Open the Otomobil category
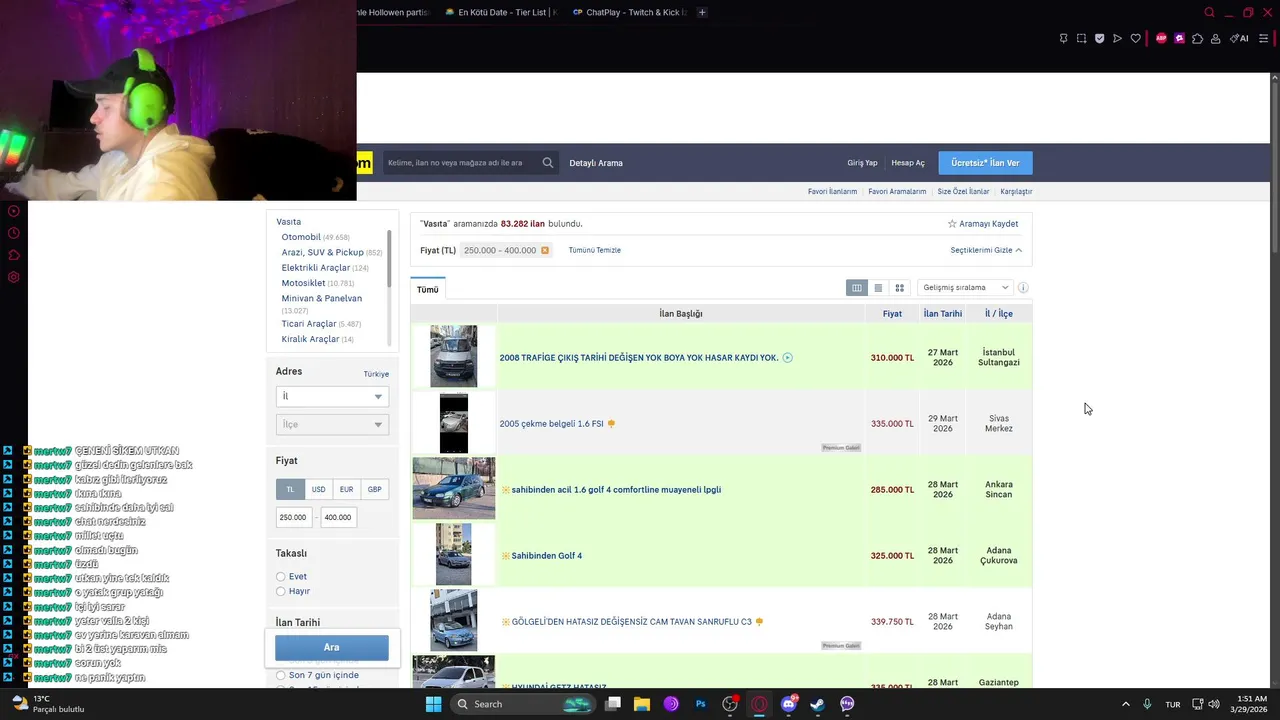This screenshot has width=1280, height=720. pos(301,237)
